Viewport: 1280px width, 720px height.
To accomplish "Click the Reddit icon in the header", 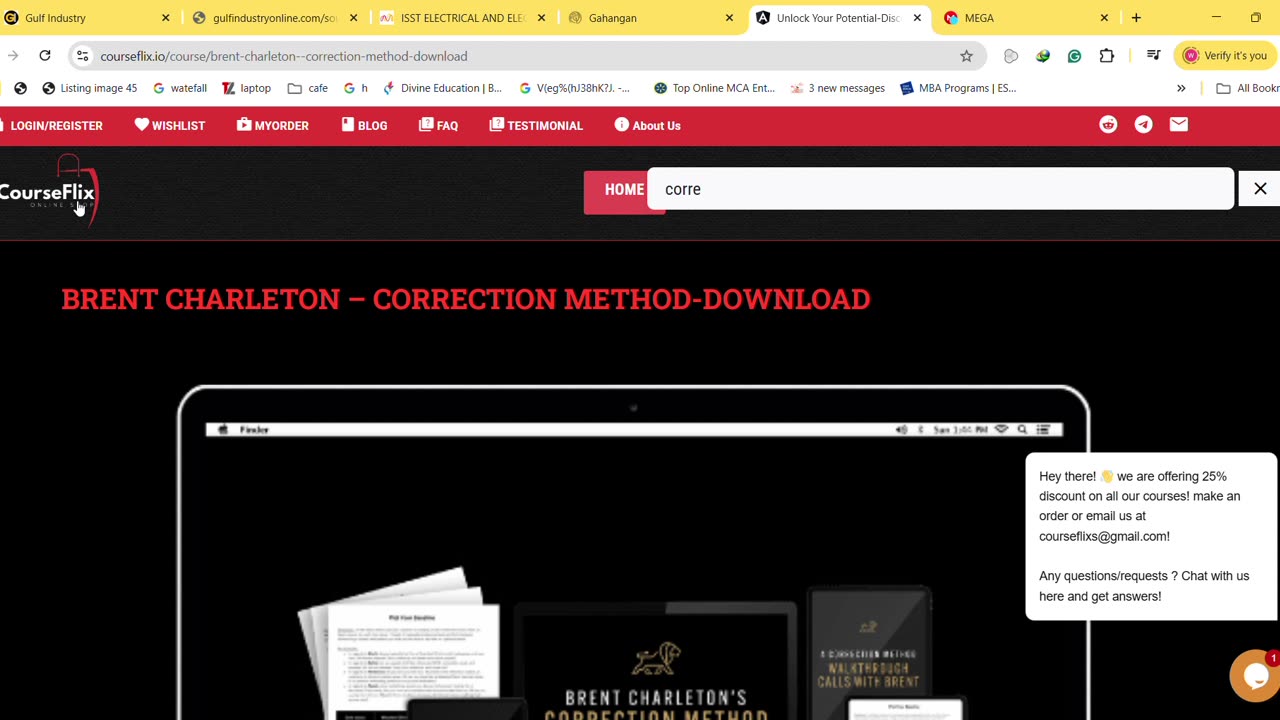I will pos(1108,125).
